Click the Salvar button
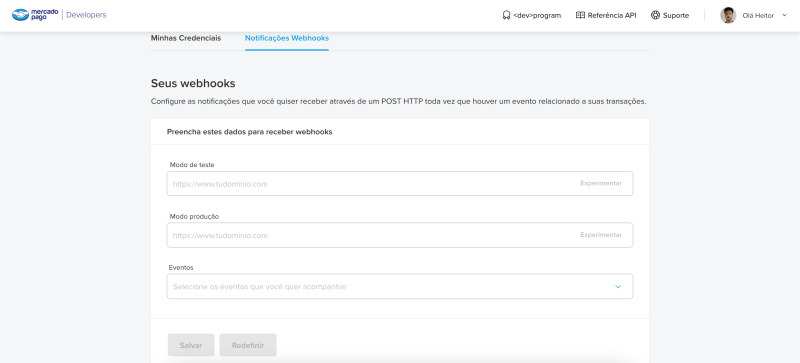 pyautogui.click(x=191, y=345)
